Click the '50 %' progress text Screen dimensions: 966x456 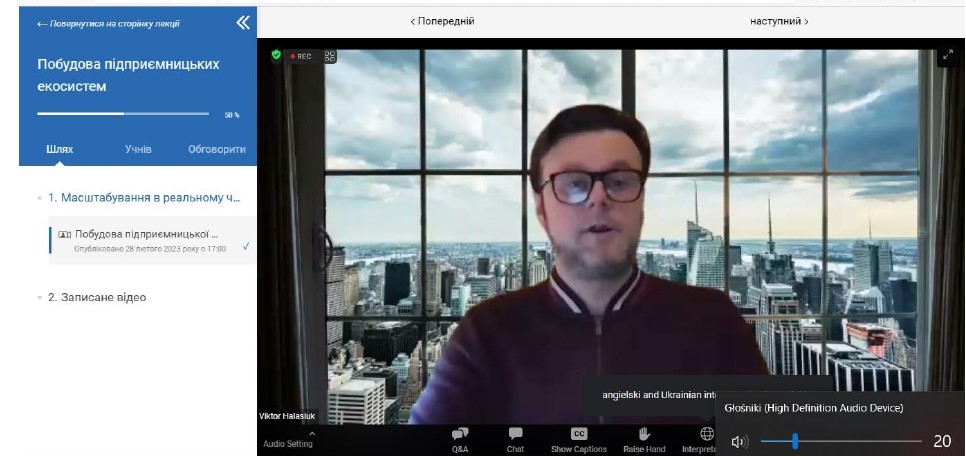232,115
